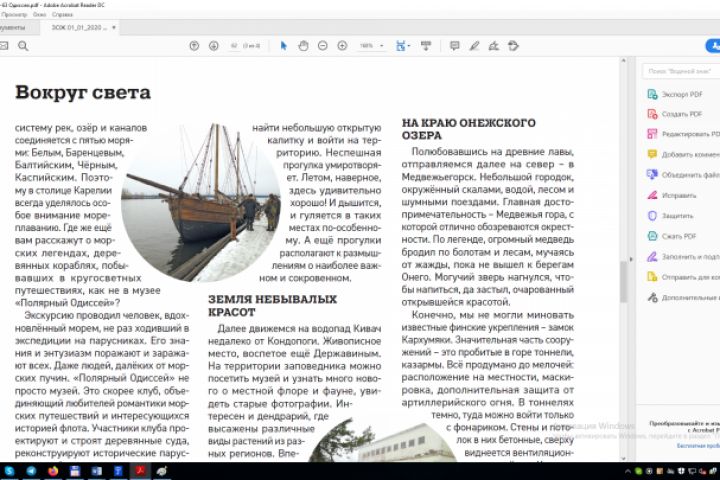Open the Окно menu

(x=39, y=15)
